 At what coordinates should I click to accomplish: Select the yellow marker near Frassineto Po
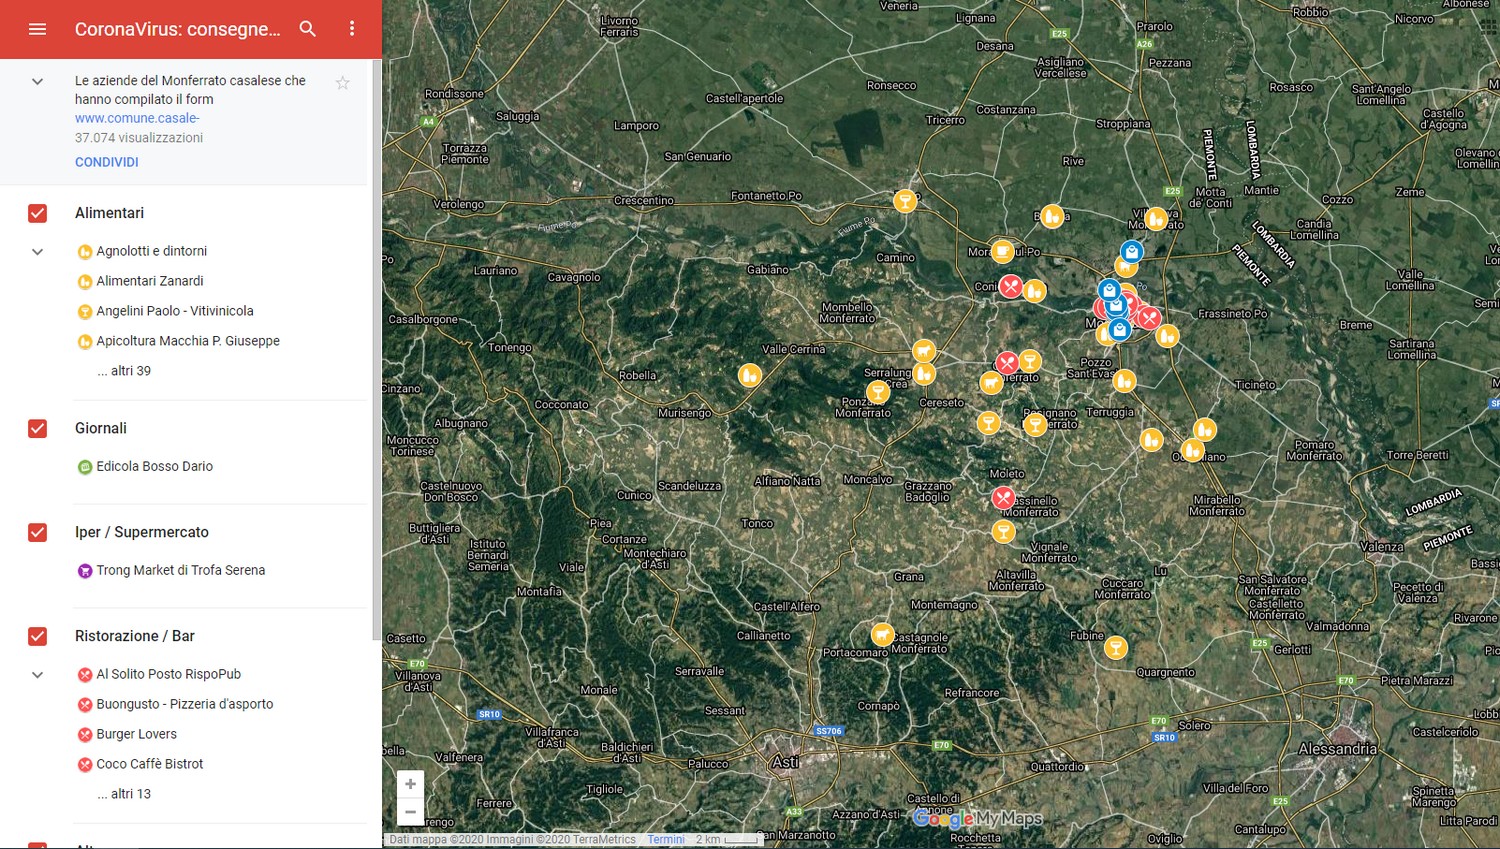tap(1167, 336)
